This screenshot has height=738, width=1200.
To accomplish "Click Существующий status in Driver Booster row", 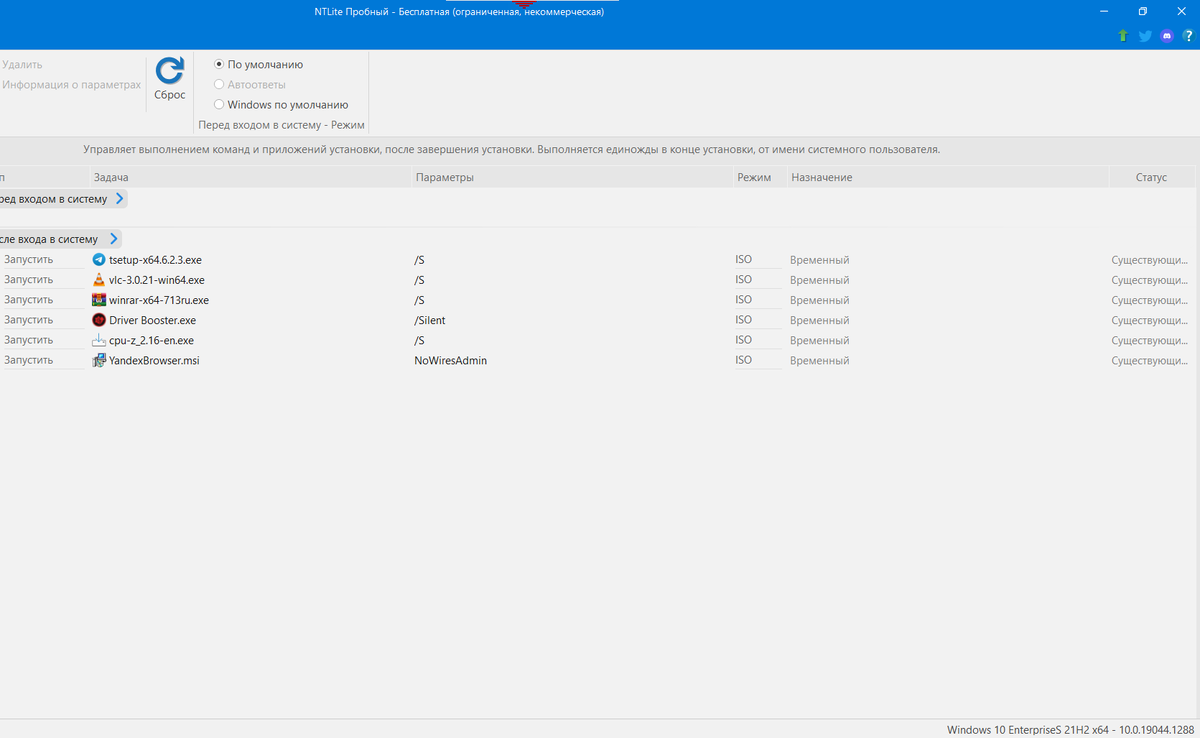I will coord(1149,320).
